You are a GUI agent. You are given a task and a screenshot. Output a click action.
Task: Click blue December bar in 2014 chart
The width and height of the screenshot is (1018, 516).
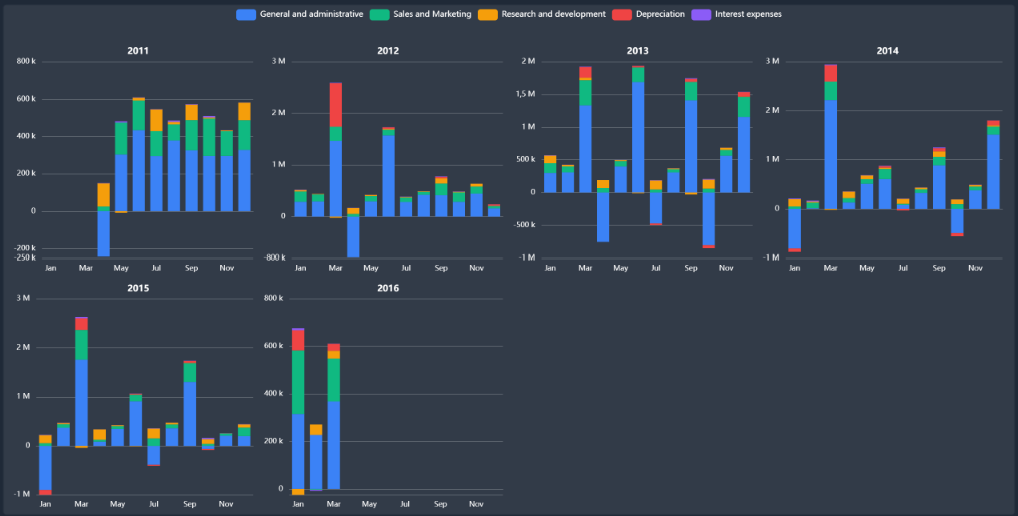(x=993, y=171)
